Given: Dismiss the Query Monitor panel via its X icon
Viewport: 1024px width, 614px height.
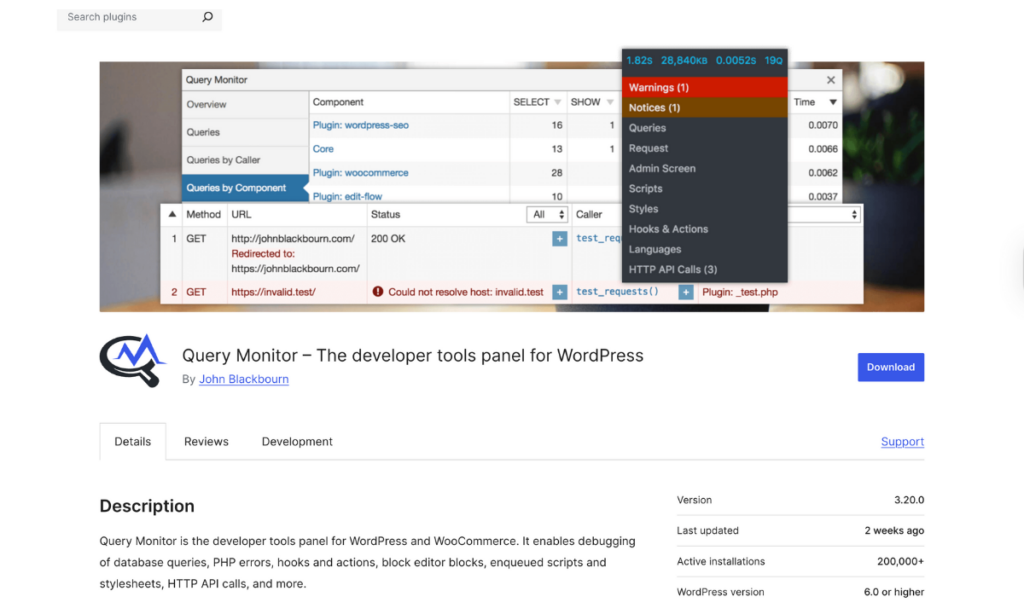Looking at the screenshot, I should pos(830,80).
